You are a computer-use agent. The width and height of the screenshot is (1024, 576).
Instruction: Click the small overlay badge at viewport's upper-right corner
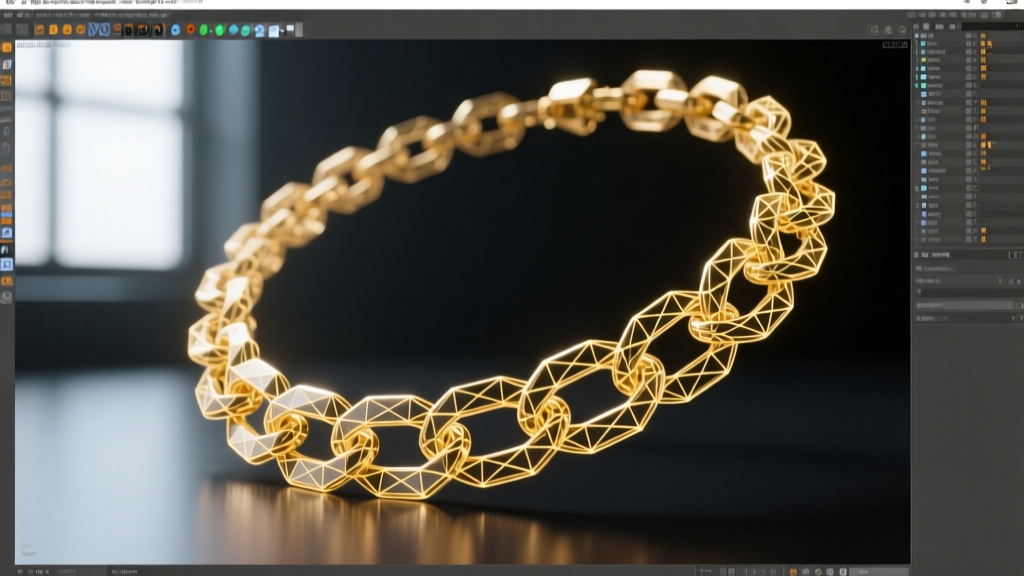tap(895, 44)
